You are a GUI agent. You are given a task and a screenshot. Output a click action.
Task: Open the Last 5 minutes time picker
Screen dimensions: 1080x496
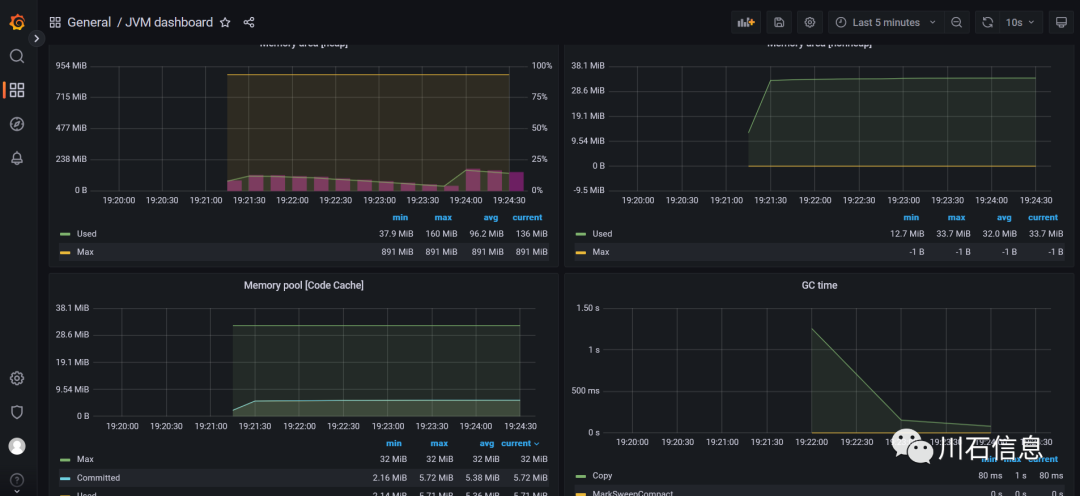coord(886,22)
